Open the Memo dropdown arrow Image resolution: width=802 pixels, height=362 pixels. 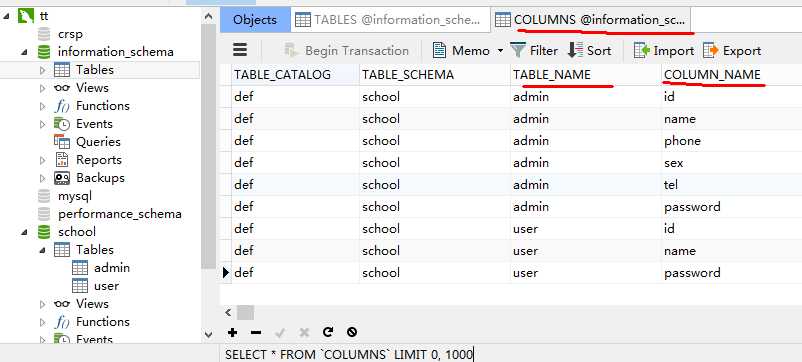[x=500, y=51]
